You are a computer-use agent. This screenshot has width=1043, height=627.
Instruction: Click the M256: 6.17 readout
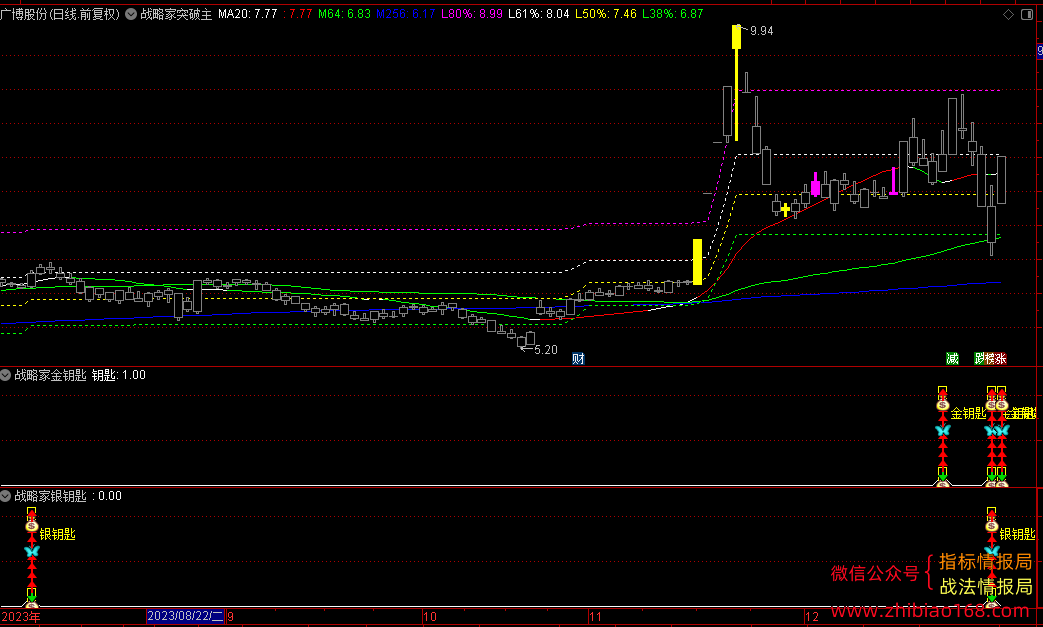(x=406, y=14)
